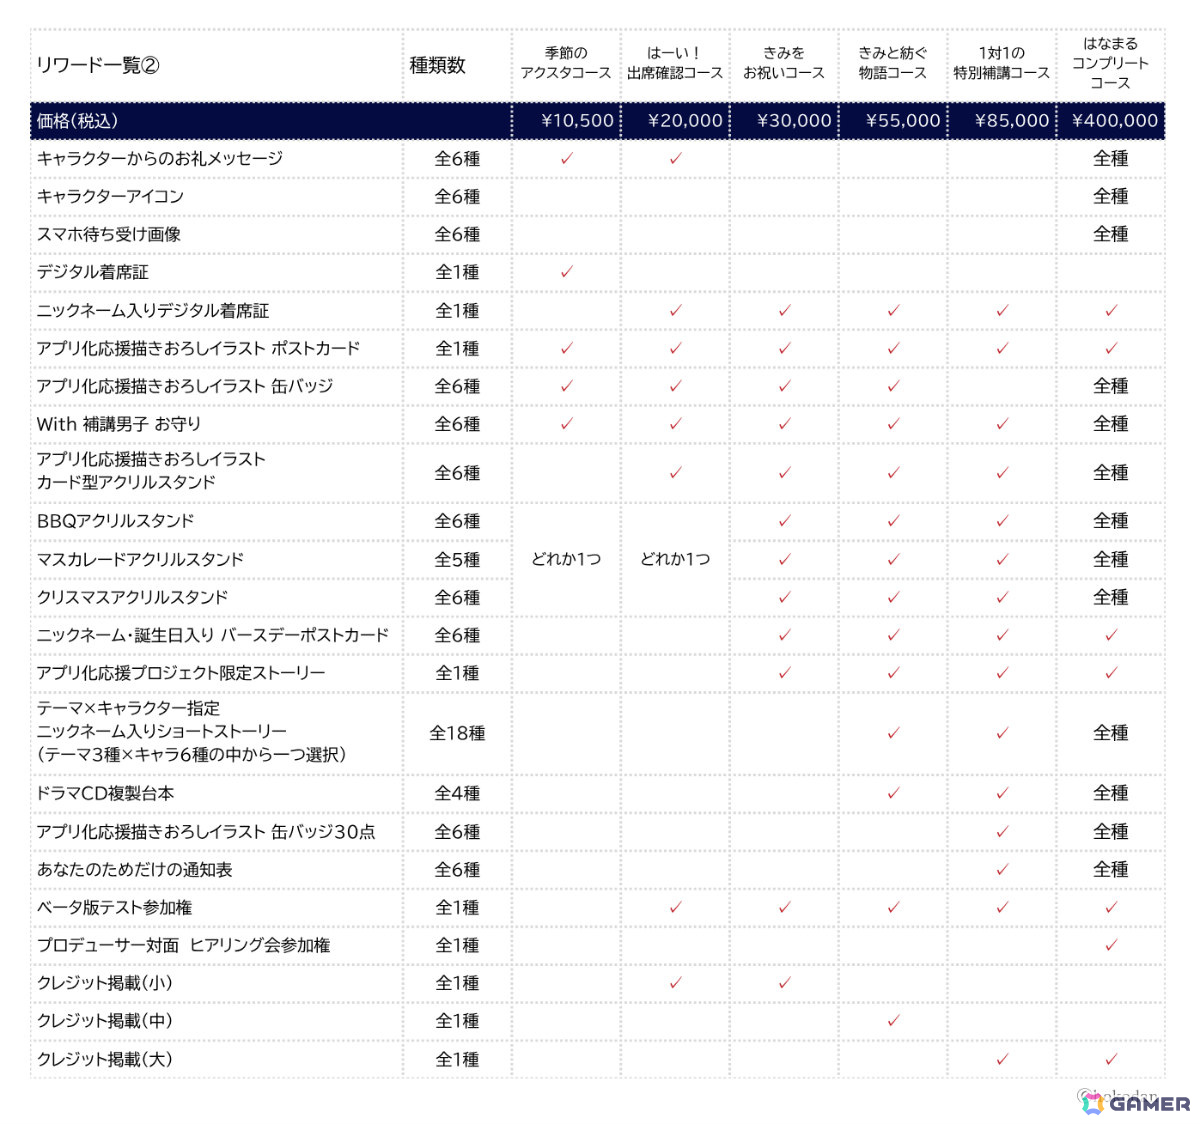Select the きみをお祝いコース header
The height and width of the screenshot is (1124, 1200).
click(784, 63)
